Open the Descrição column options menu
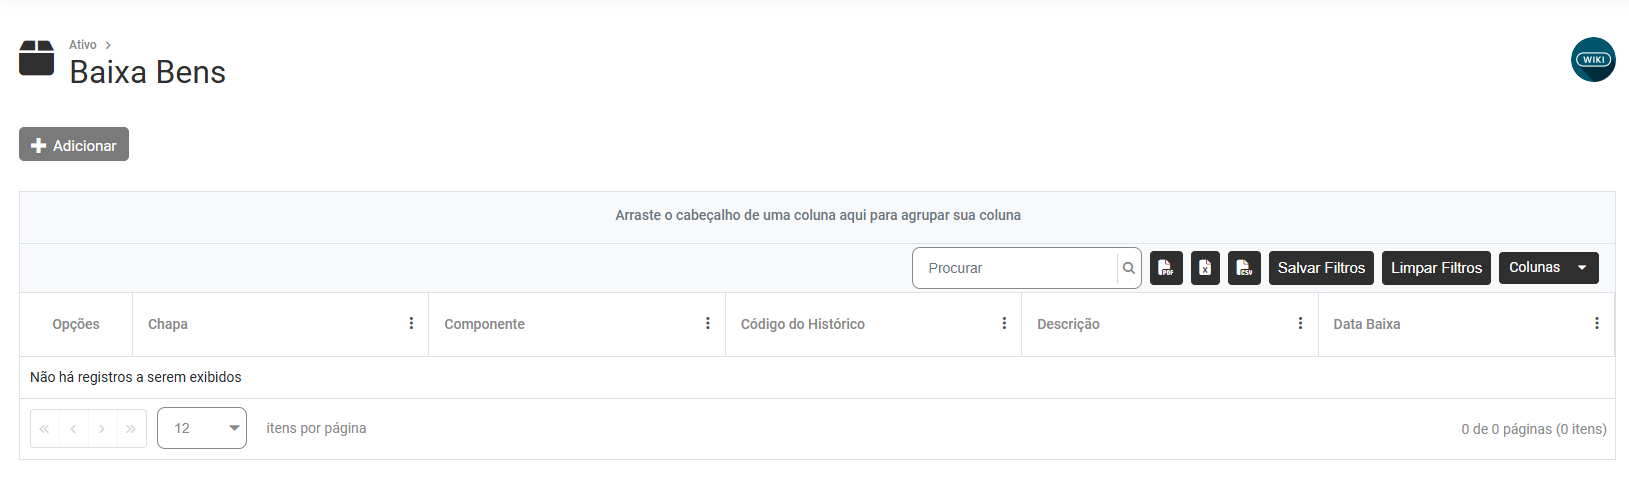 1300,323
